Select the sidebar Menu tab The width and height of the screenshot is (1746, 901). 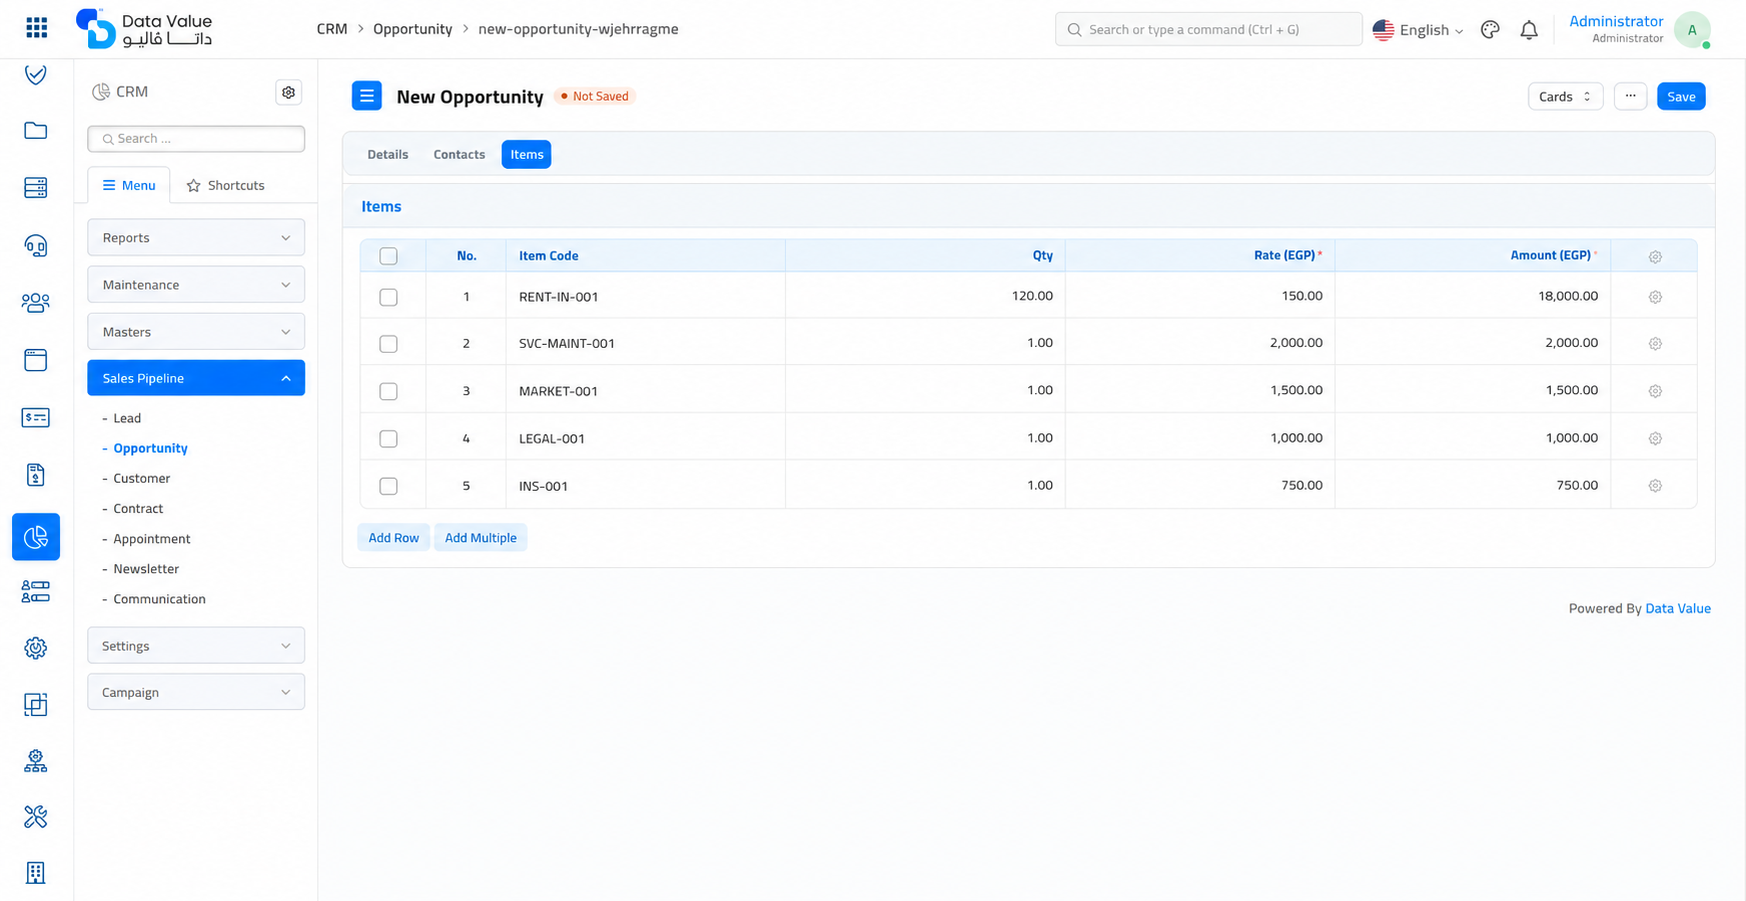point(129,185)
